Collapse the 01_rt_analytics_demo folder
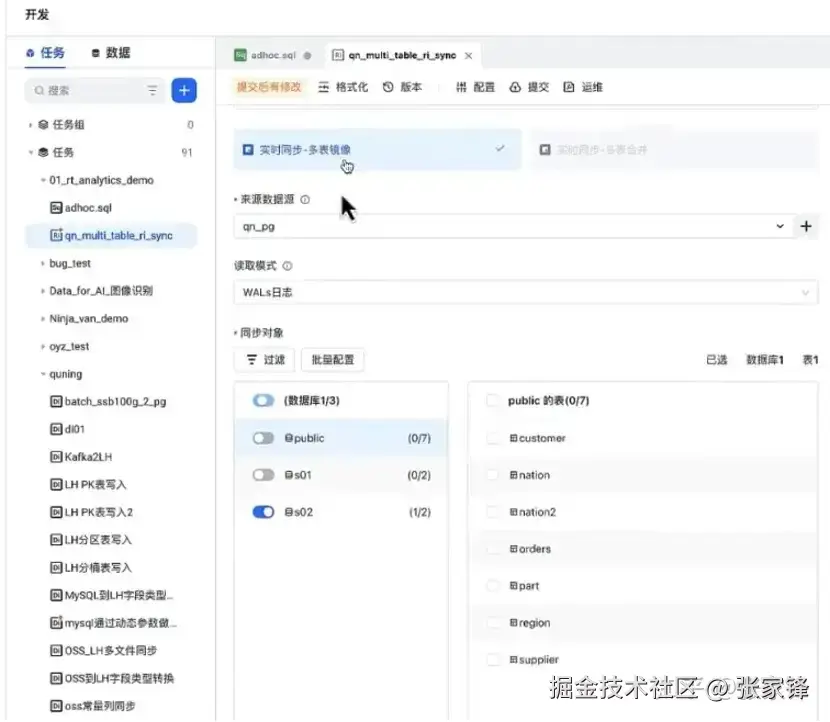This screenshot has width=830, height=722. [43, 180]
